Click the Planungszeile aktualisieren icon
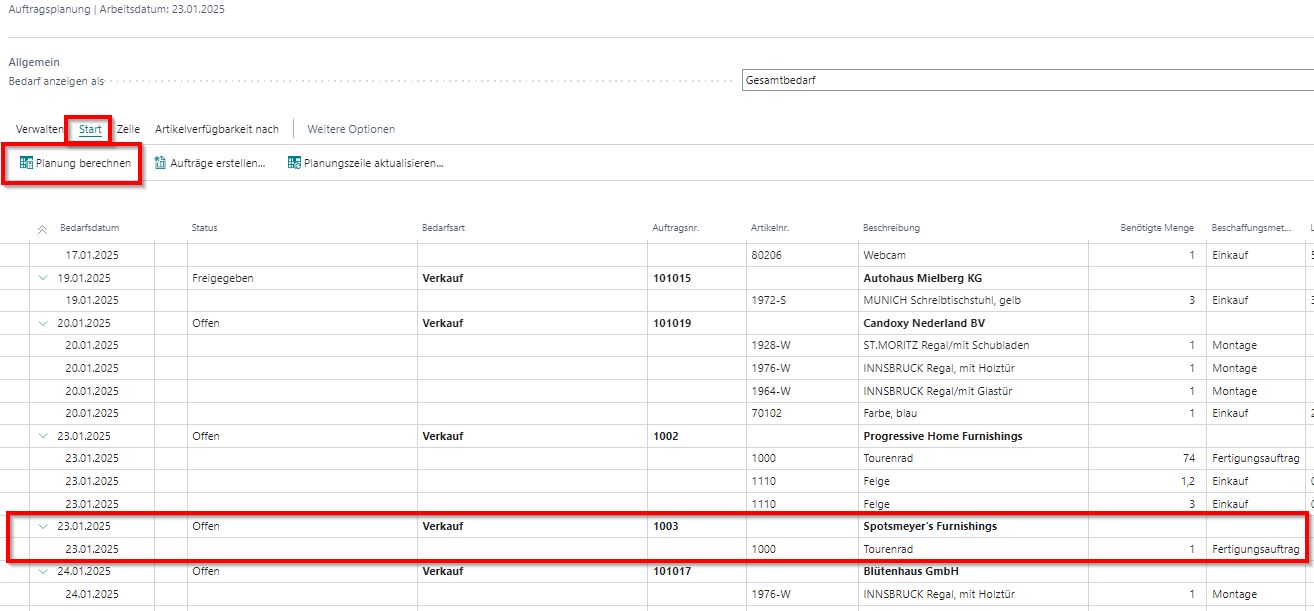Screen dimensions: 1314x611 click(294, 163)
